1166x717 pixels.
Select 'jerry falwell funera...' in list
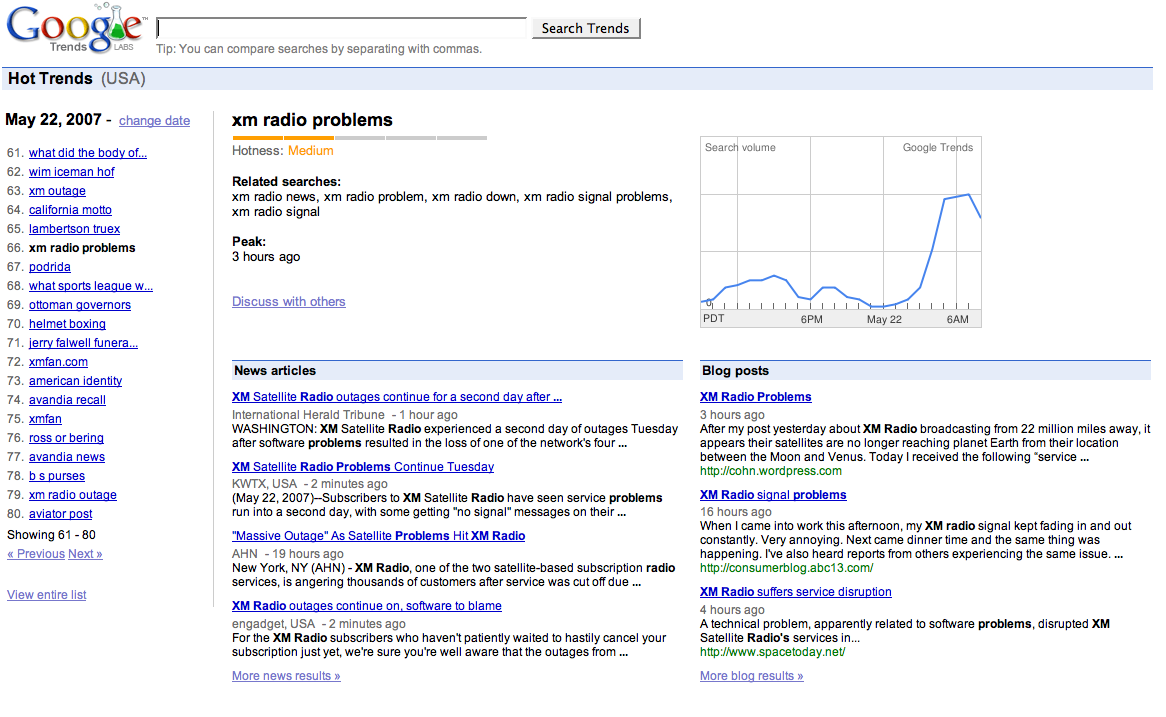(x=83, y=343)
